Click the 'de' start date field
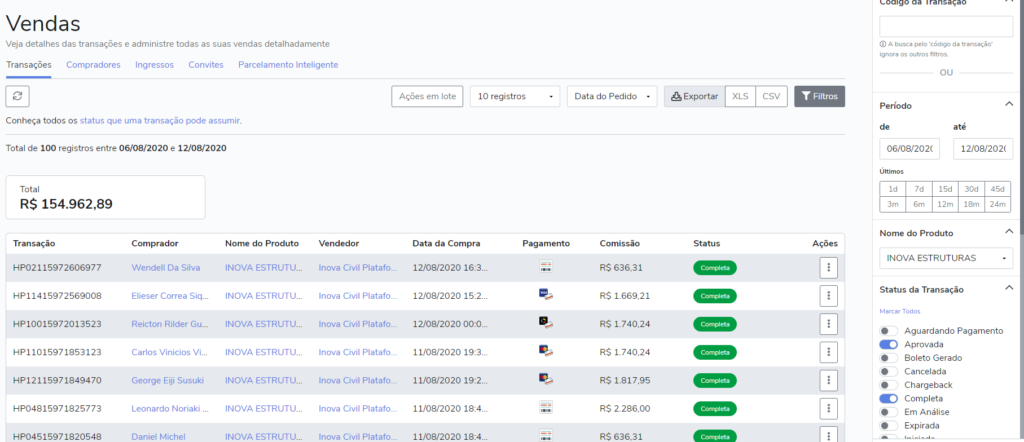The width and height of the screenshot is (1024, 442). [x=909, y=149]
